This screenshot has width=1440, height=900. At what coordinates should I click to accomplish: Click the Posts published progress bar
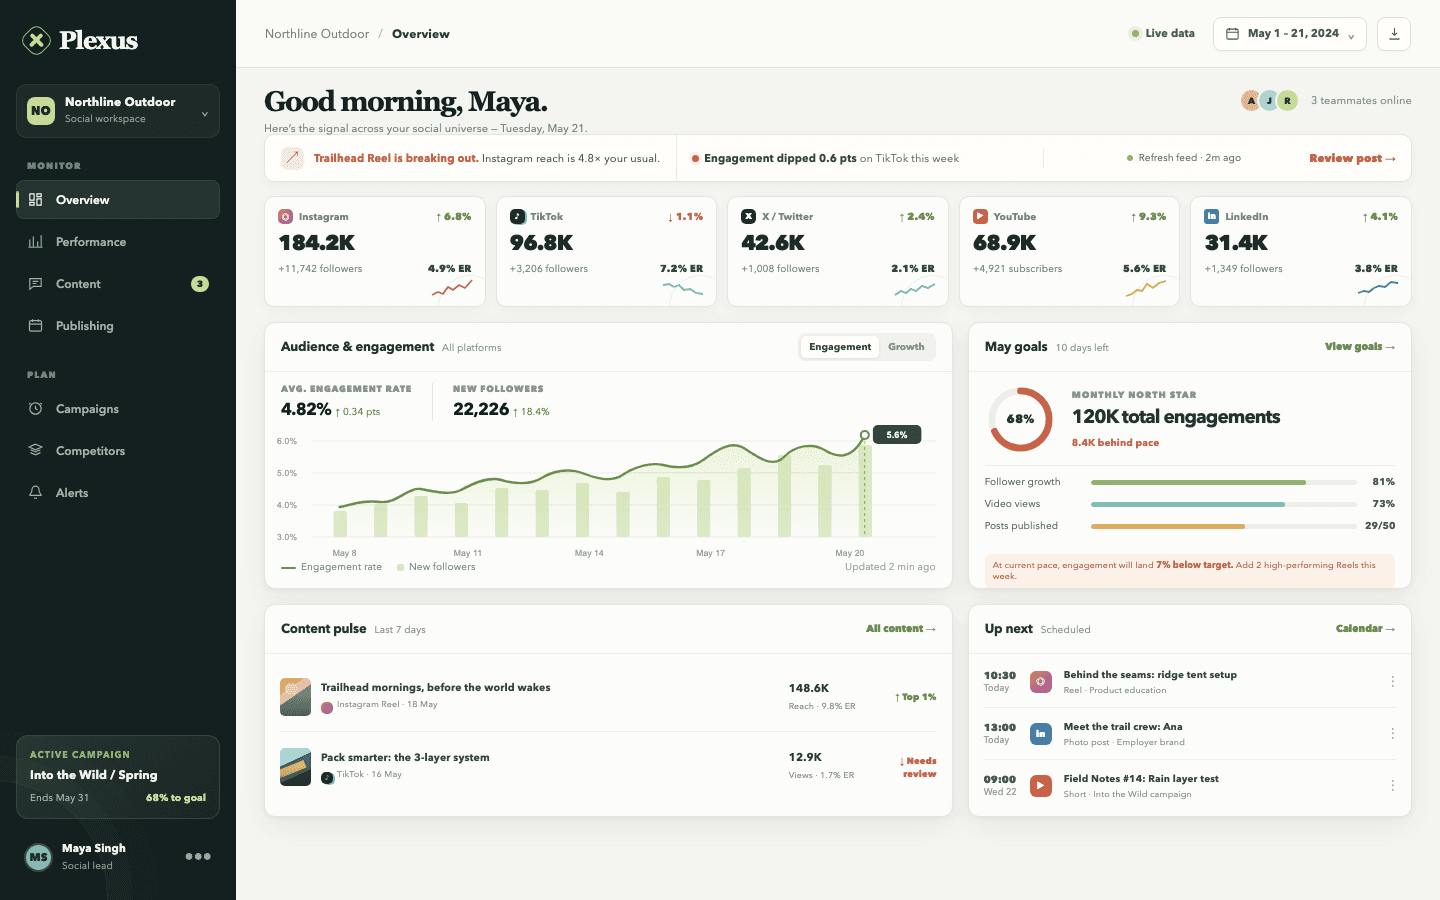(1224, 526)
